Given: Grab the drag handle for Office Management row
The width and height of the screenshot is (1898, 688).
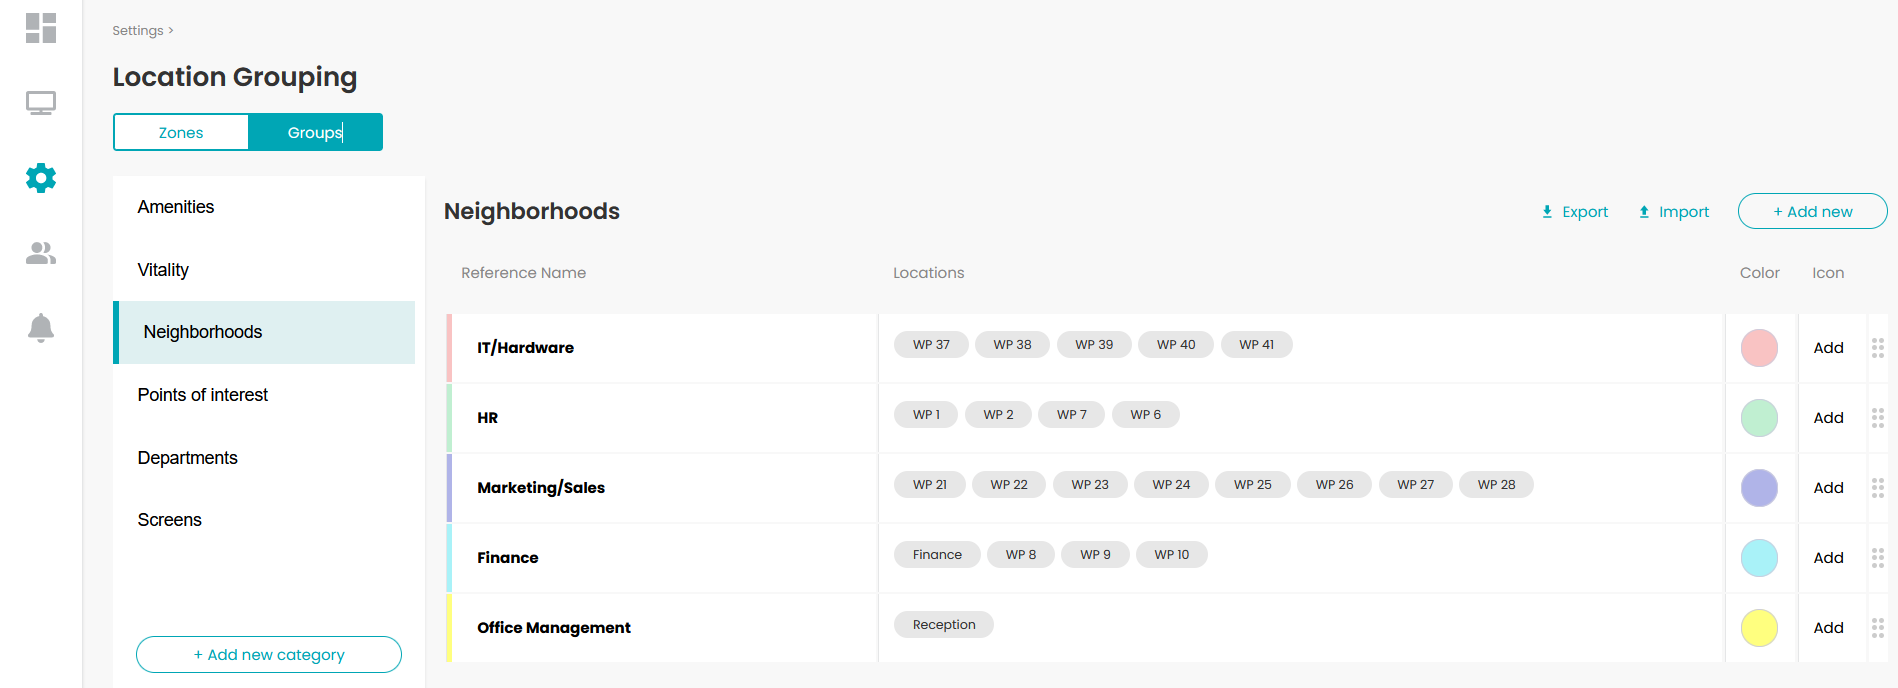Looking at the screenshot, I should (x=1878, y=628).
